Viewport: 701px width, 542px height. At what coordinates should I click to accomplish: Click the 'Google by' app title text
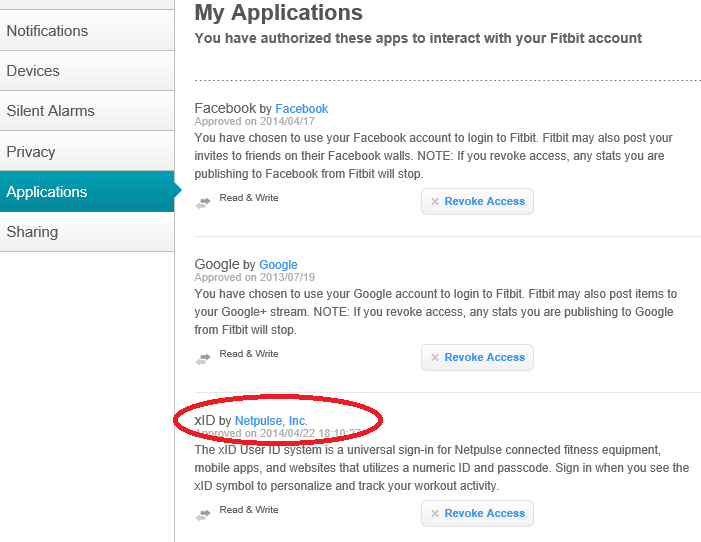tap(225, 264)
